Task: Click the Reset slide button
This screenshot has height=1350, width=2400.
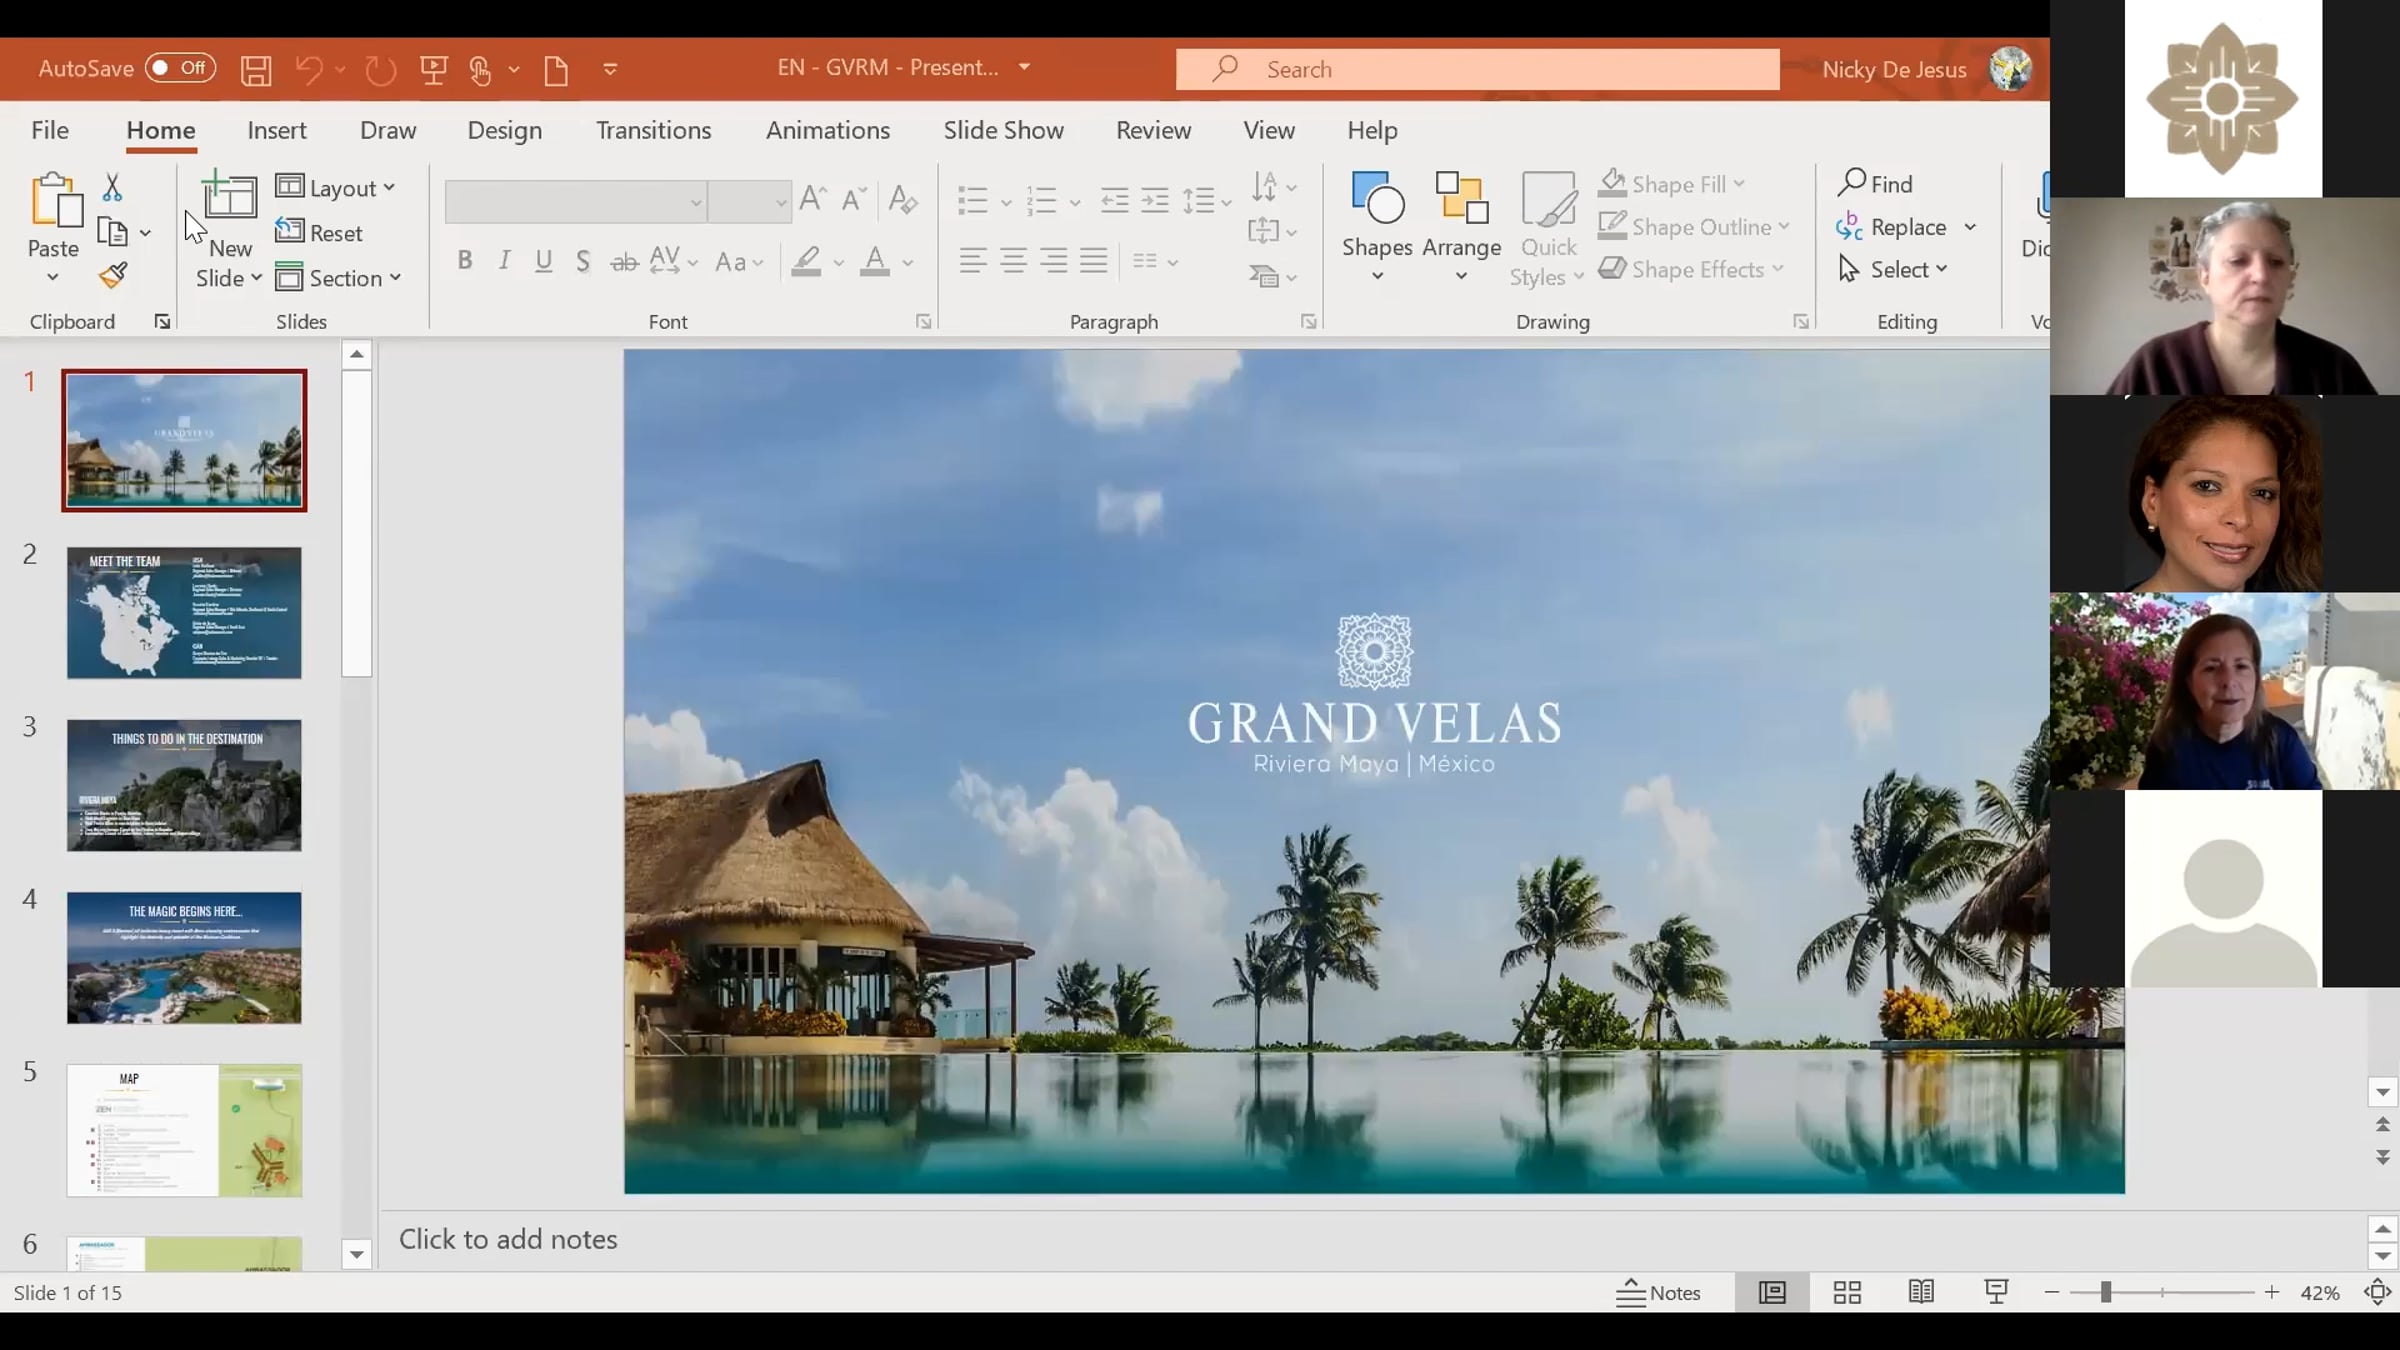Action: [x=320, y=233]
